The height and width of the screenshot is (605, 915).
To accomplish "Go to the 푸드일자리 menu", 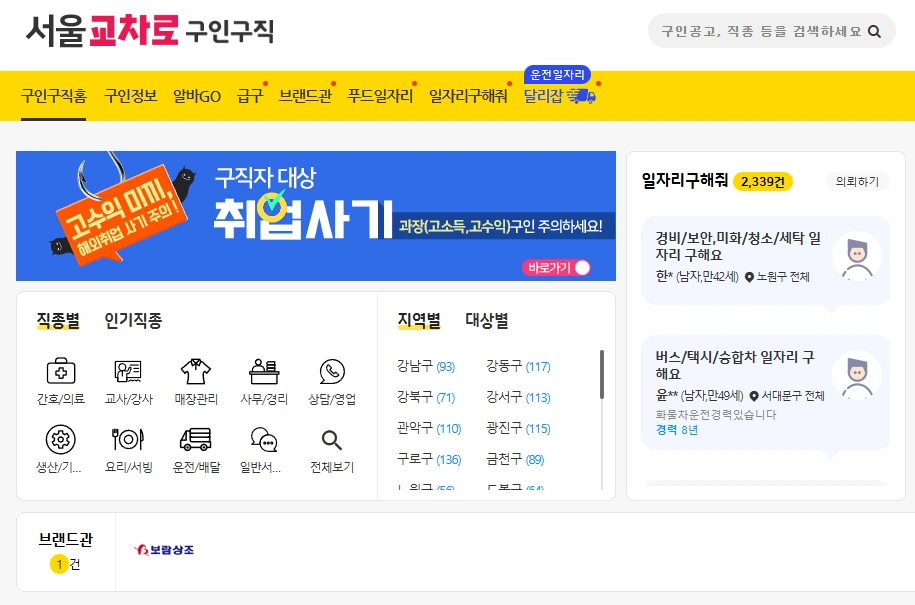I will tap(380, 96).
